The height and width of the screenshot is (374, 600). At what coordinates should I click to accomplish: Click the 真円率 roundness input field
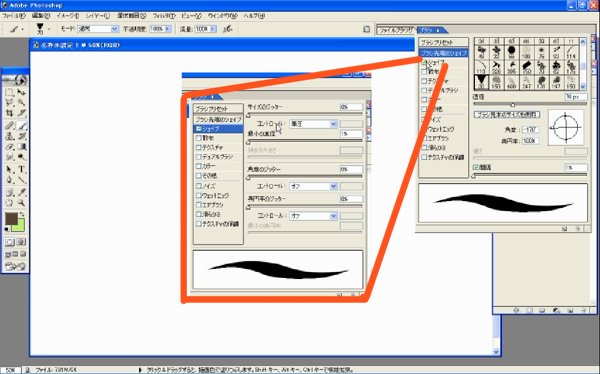(x=530, y=141)
